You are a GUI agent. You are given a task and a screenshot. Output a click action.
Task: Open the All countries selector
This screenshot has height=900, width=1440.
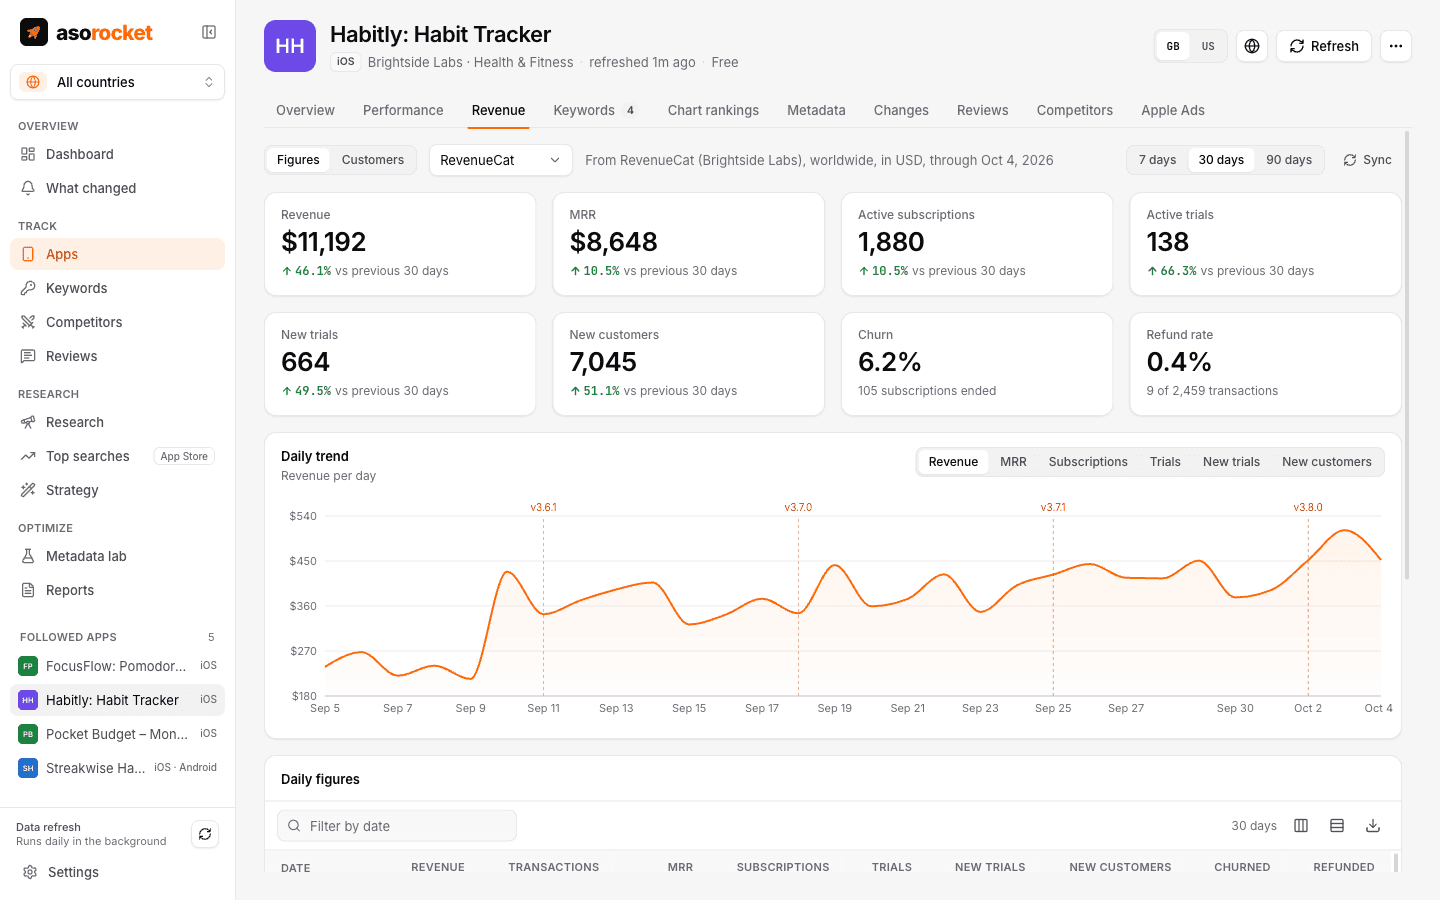click(x=117, y=82)
